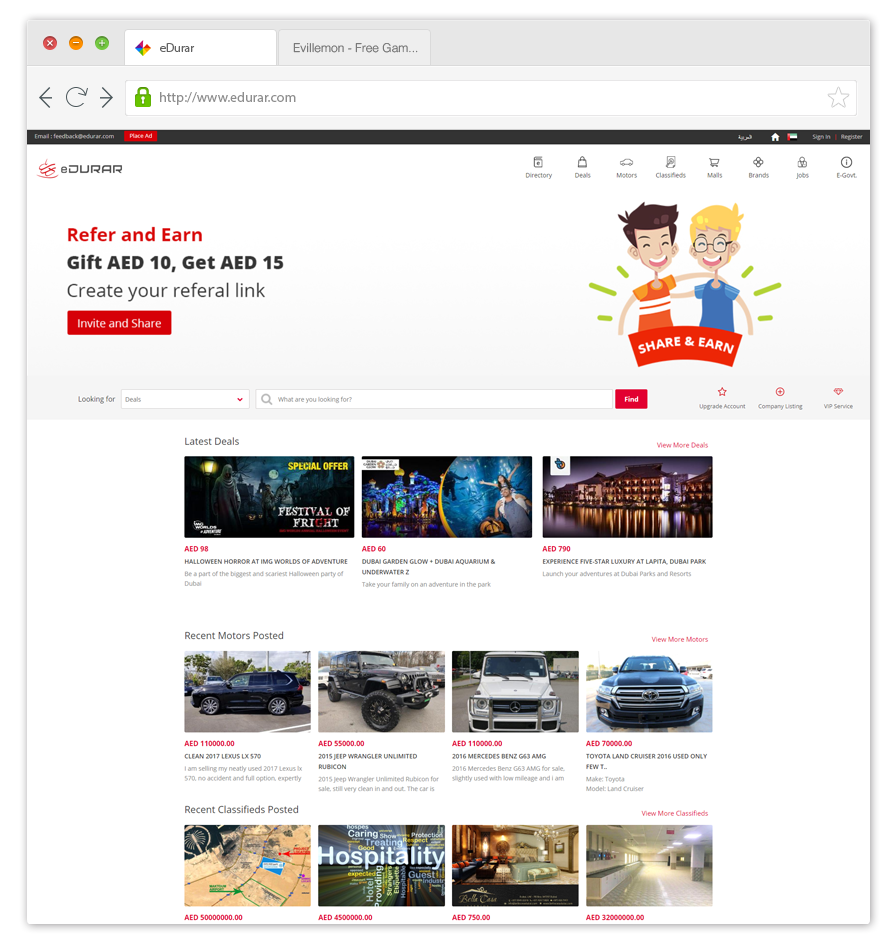
Task: Select the Motors car icon
Action: coord(627,163)
